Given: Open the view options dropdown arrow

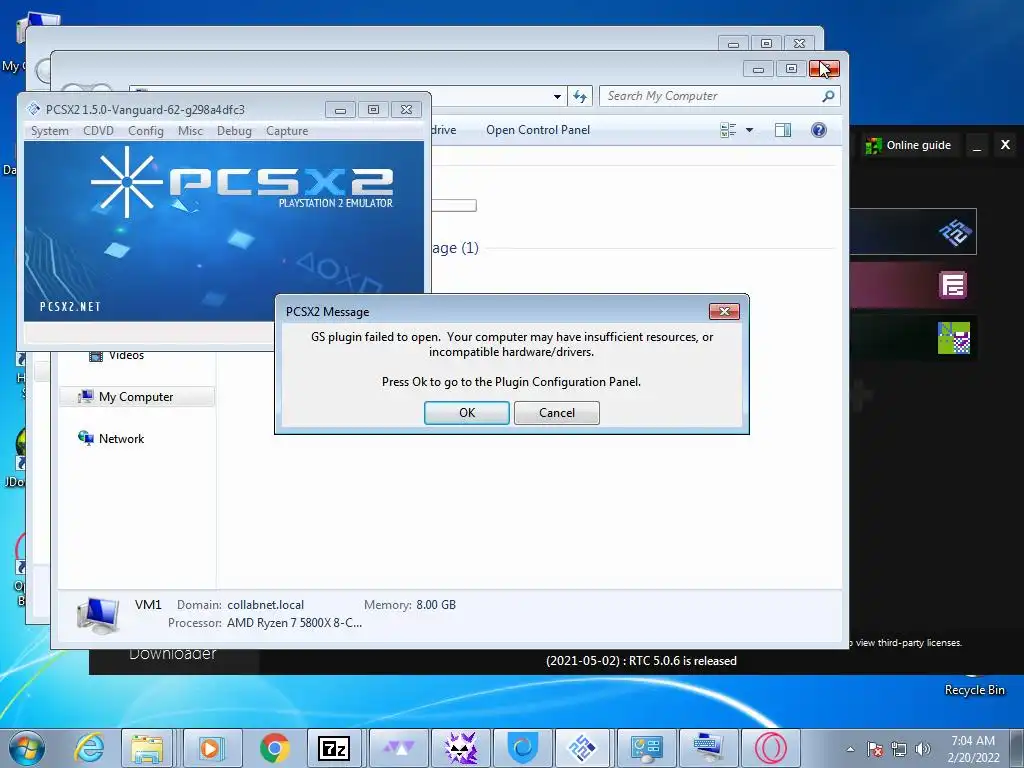Looking at the screenshot, I should pos(749,130).
